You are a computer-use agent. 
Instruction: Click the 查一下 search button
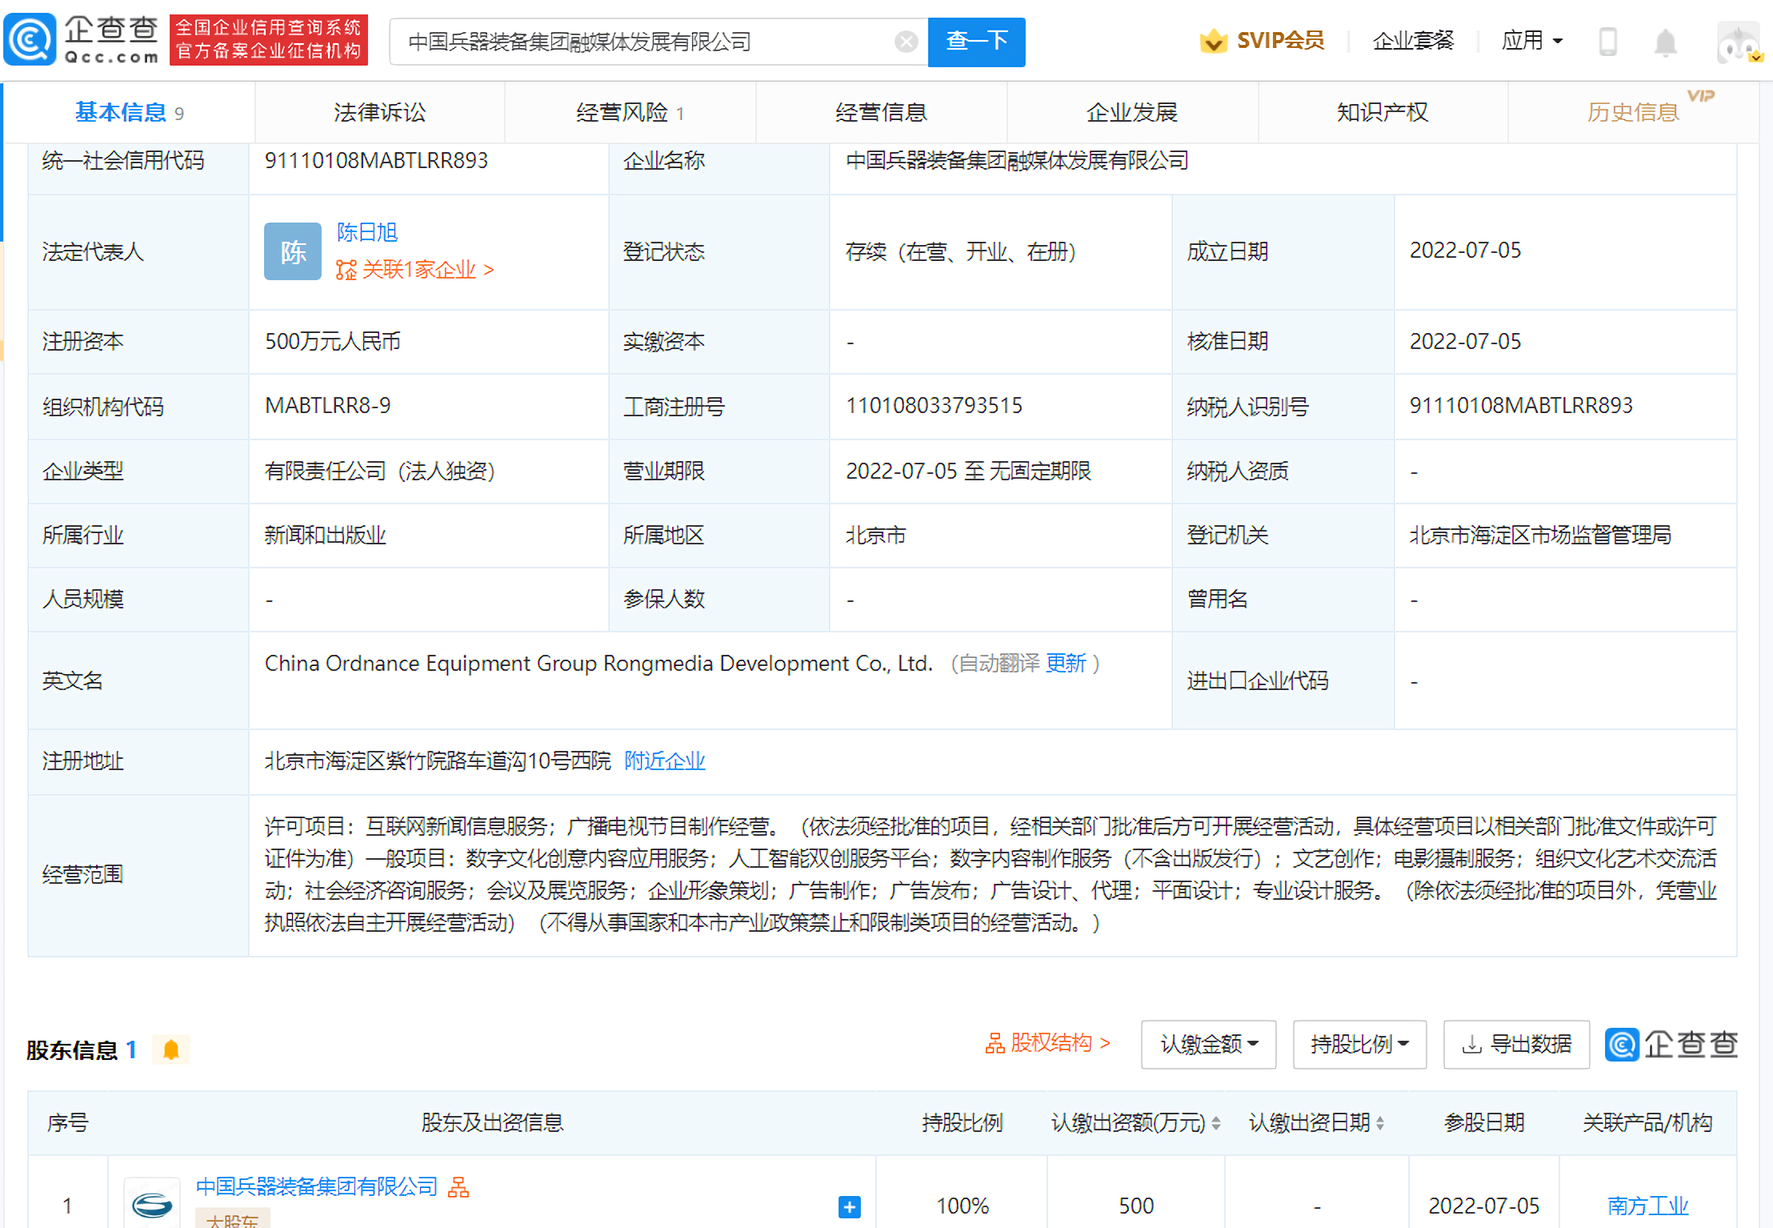[x=976, y=41]
